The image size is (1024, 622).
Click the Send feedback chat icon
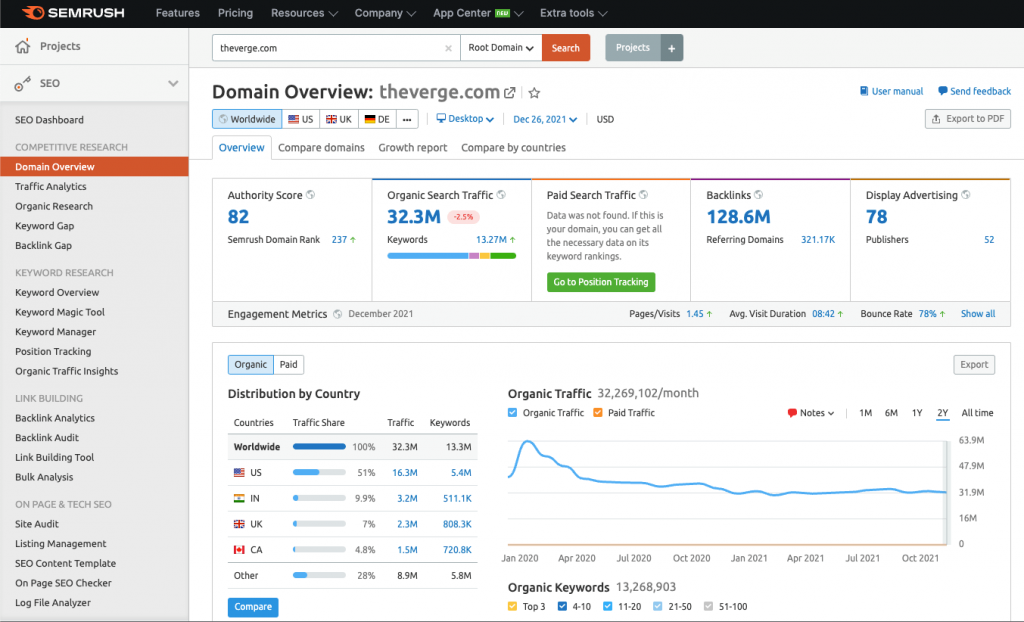(x=942, y=91)
